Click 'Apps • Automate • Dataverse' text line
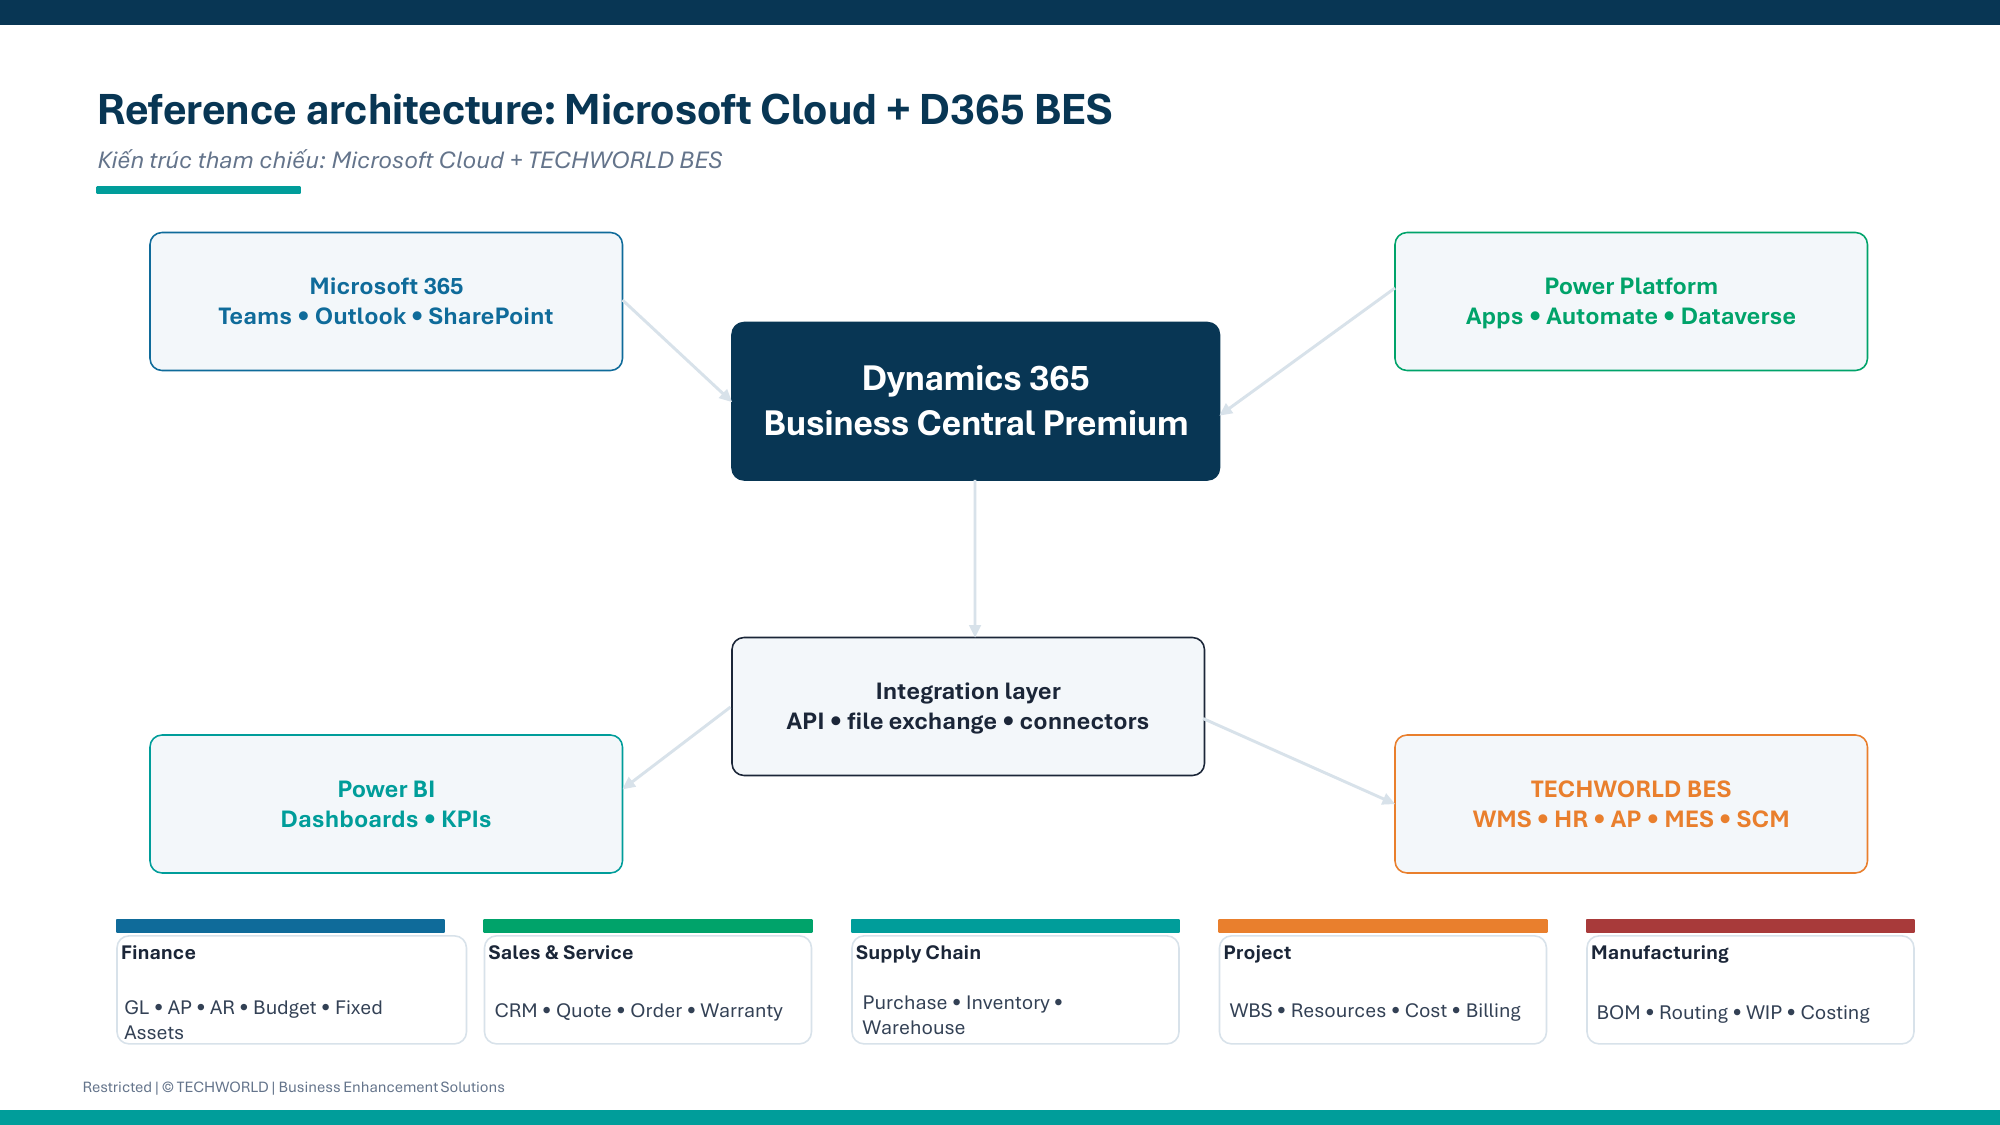The width and height of the screenshot is (2000, 1125). [x=1631, y=316]
